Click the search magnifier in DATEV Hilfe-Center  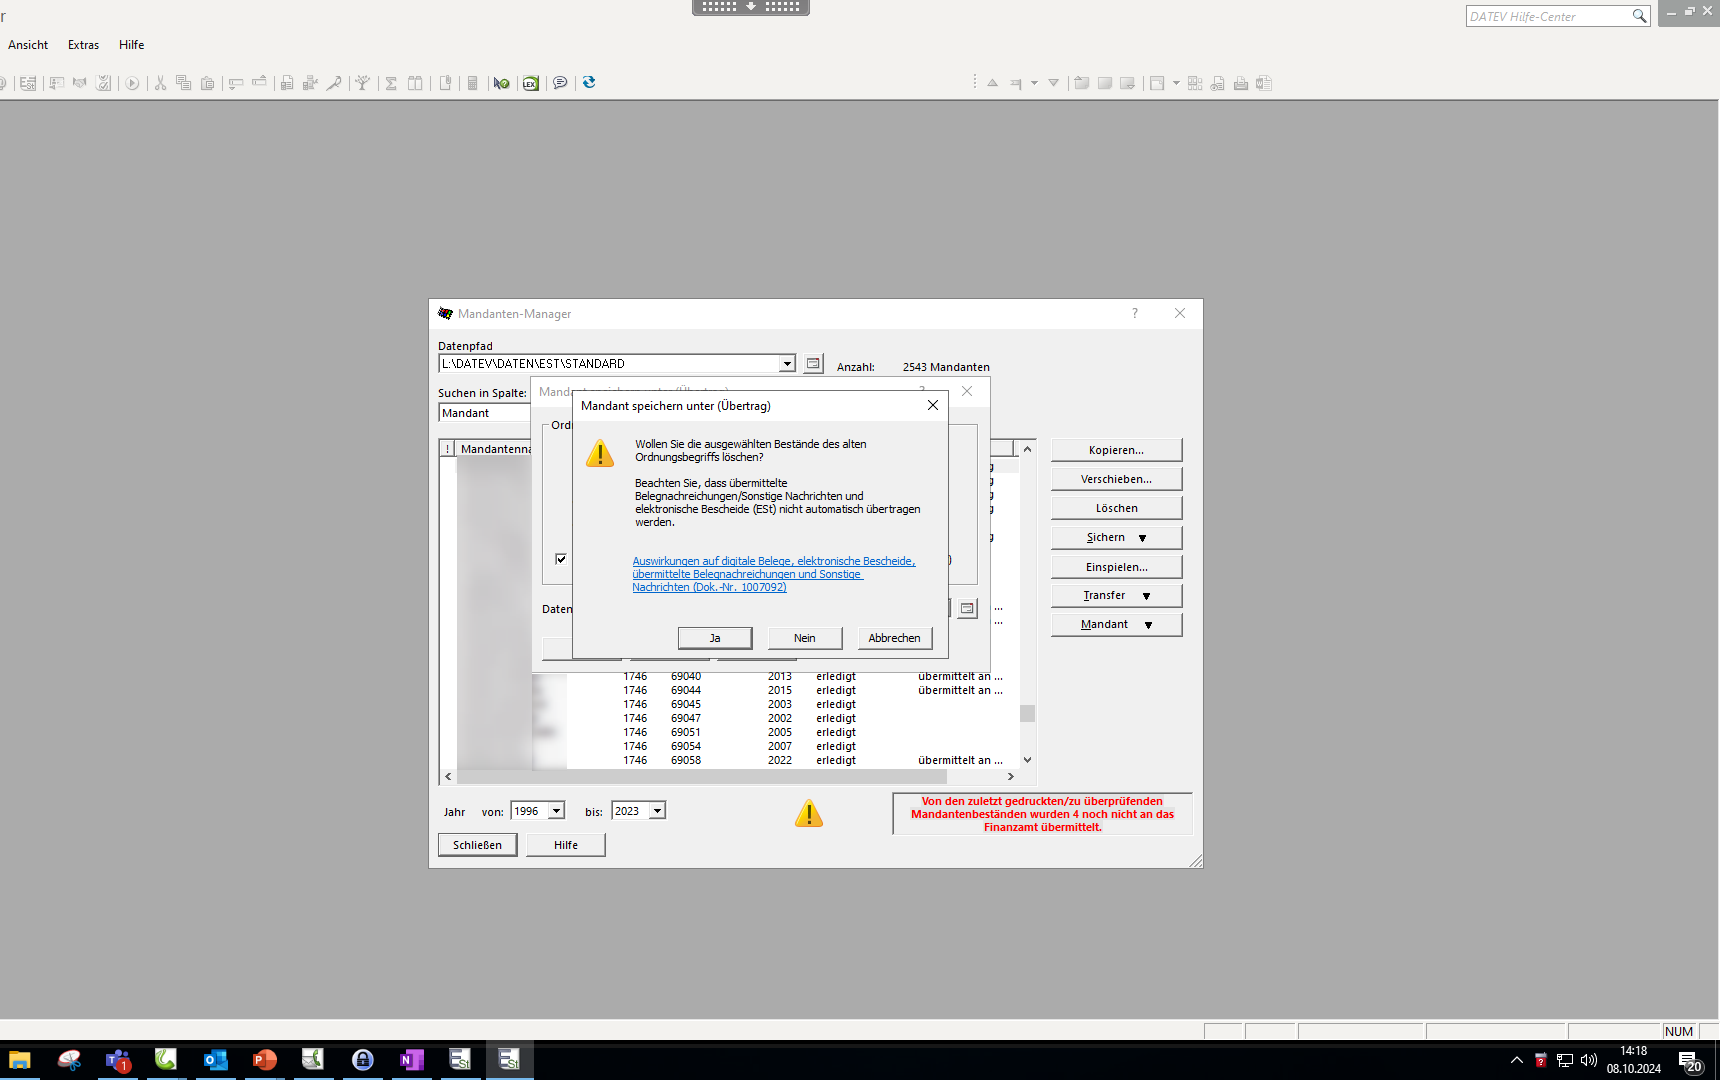(1639, 16)
